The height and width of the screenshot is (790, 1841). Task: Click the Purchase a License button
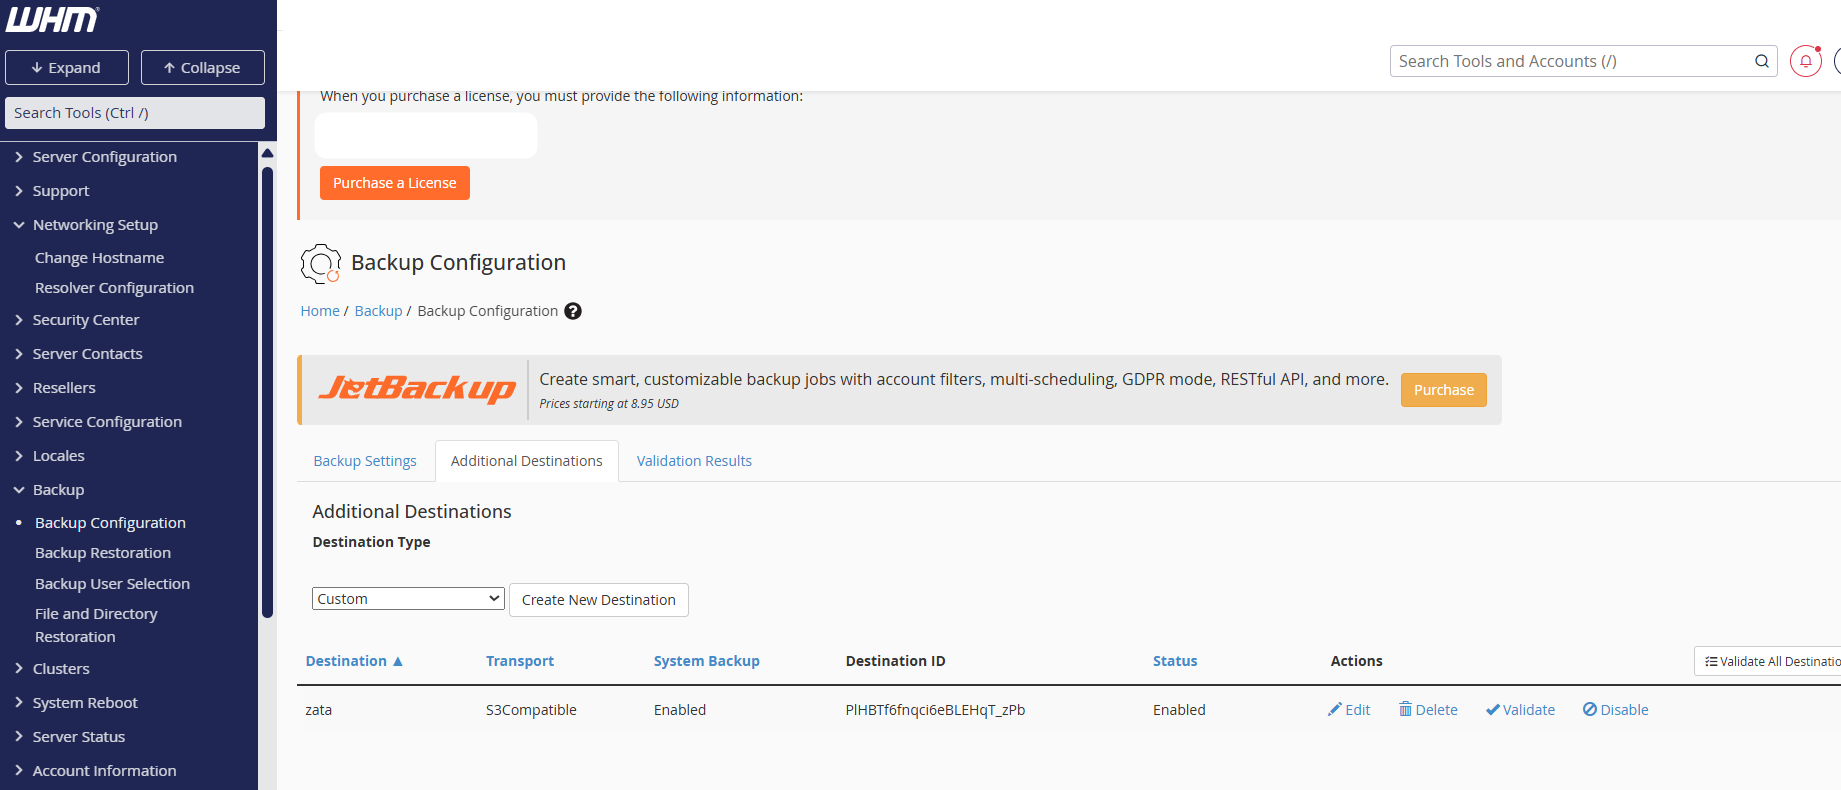(394, 183)
